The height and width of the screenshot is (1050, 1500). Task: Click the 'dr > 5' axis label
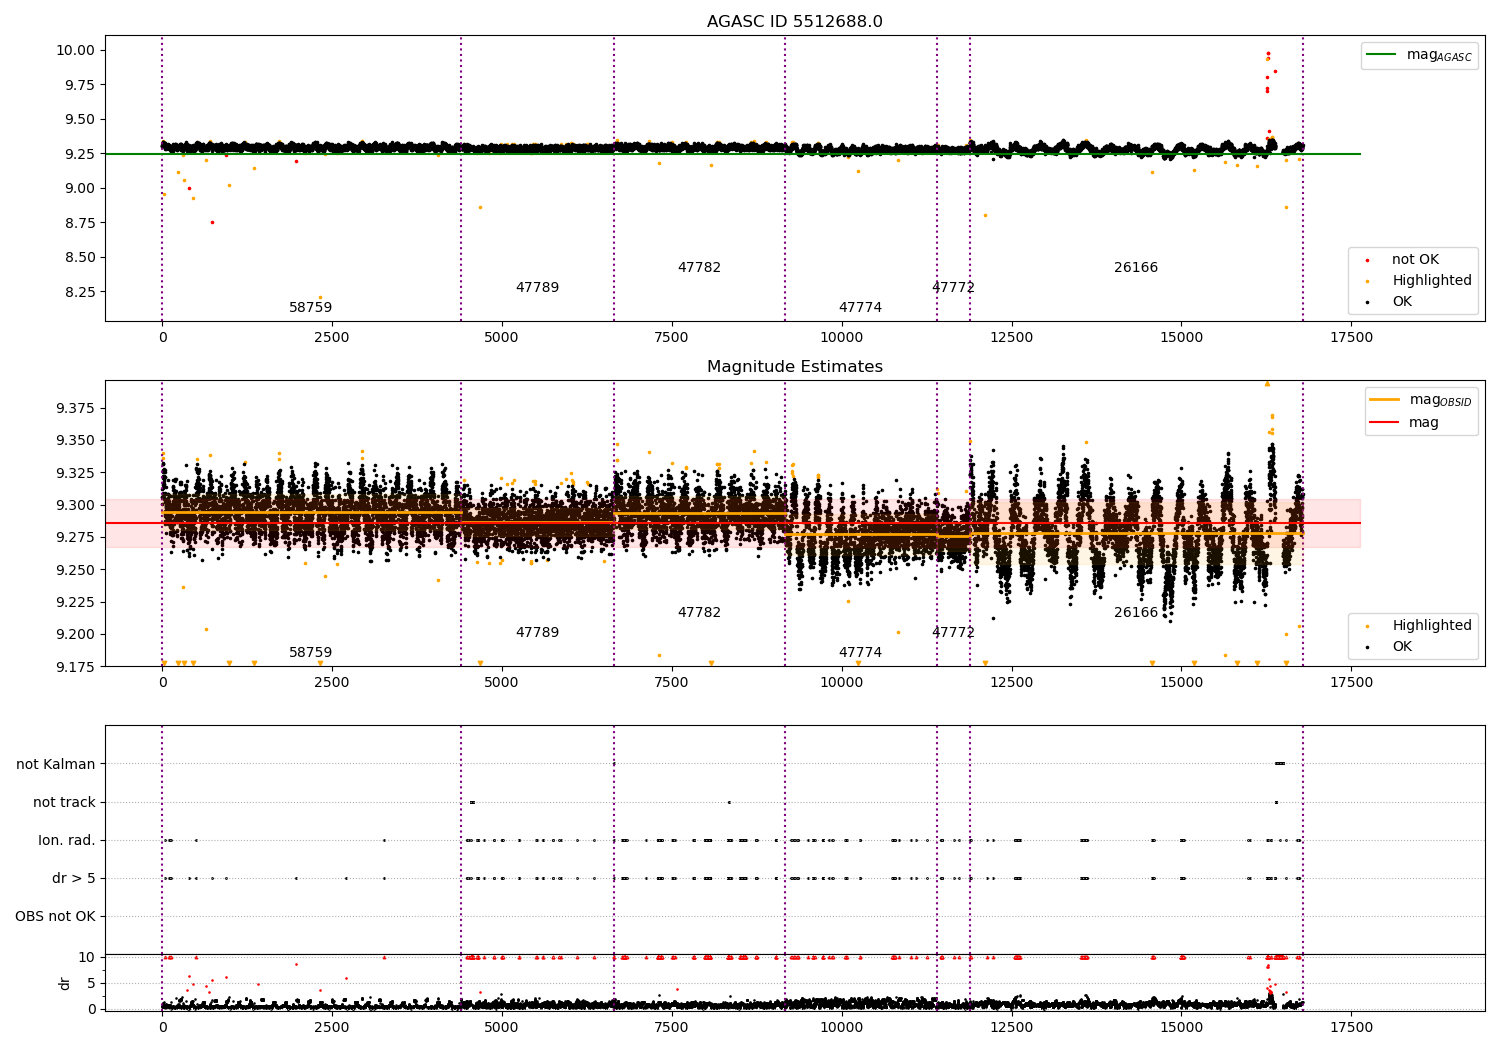coord(74,878)
